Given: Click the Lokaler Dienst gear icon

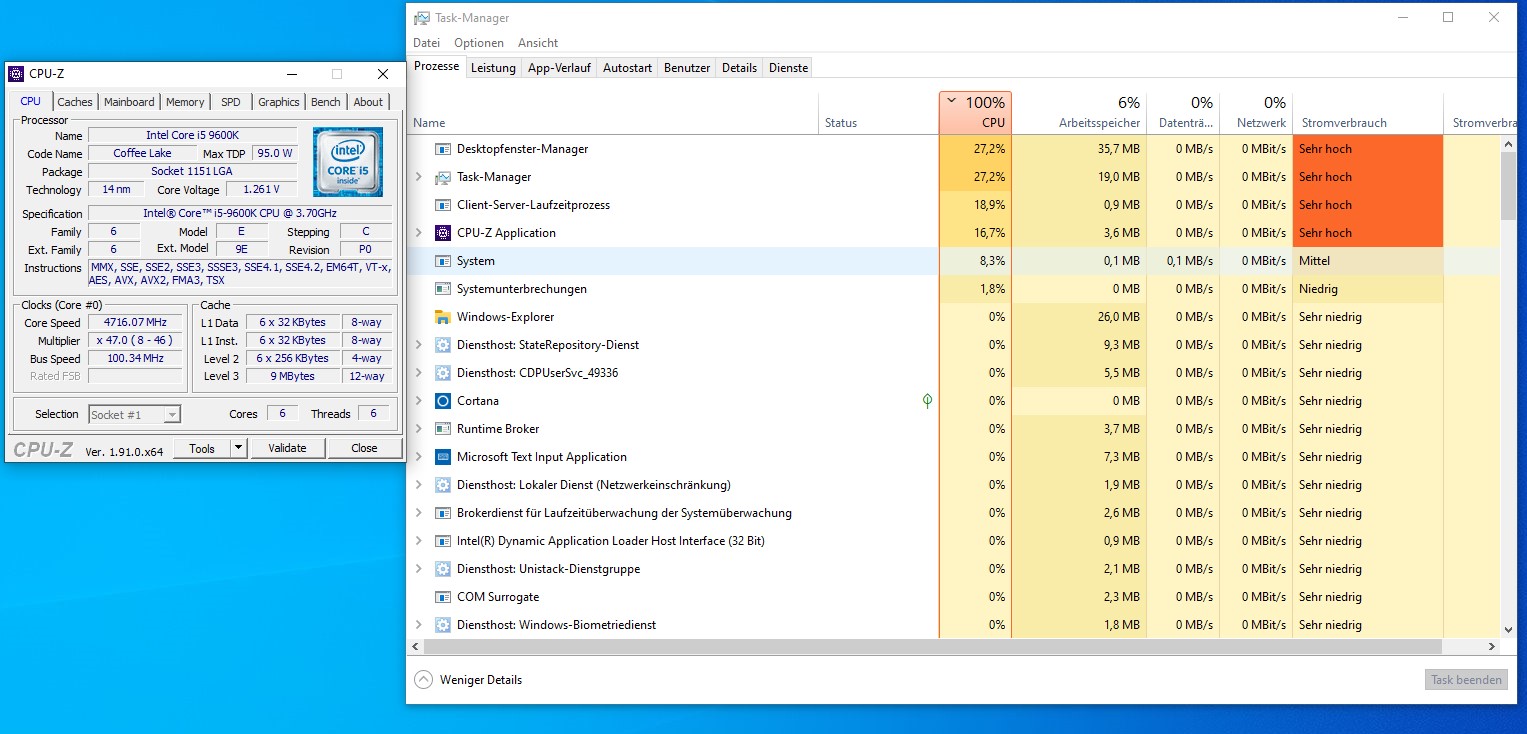Looking at the screenshot, I should 443,485.
